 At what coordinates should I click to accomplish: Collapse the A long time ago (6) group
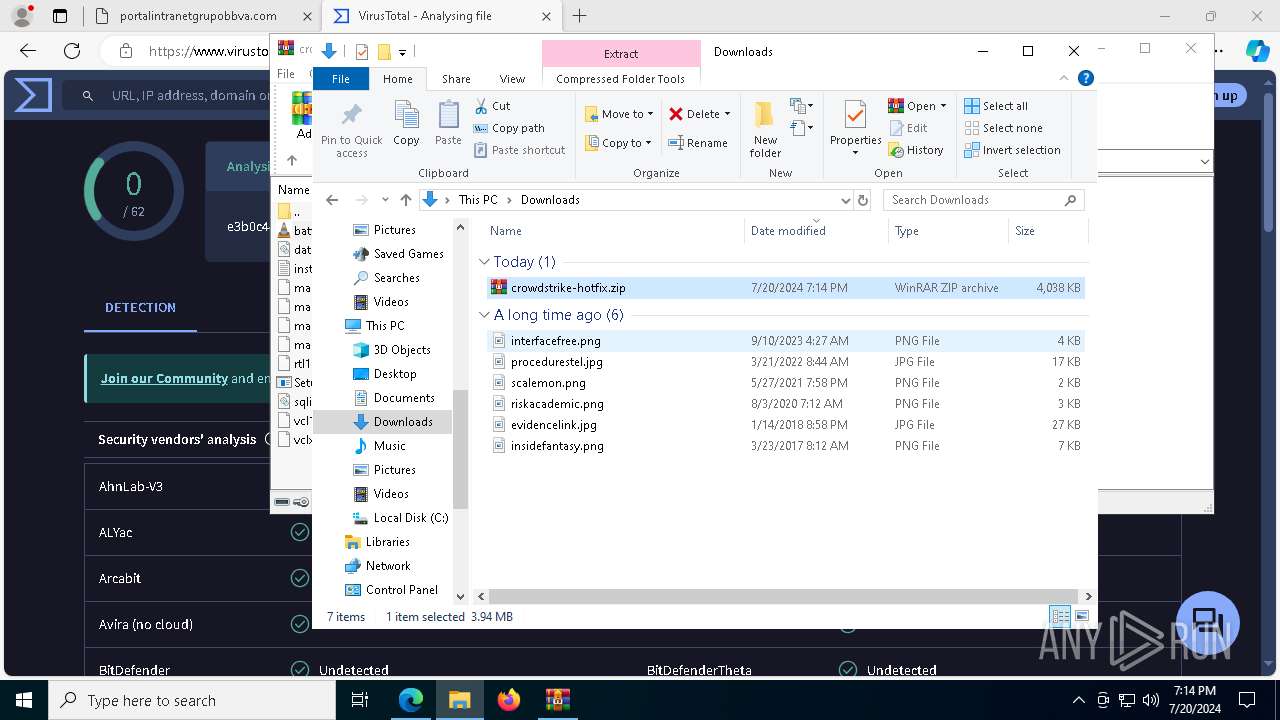coord(484,315)
